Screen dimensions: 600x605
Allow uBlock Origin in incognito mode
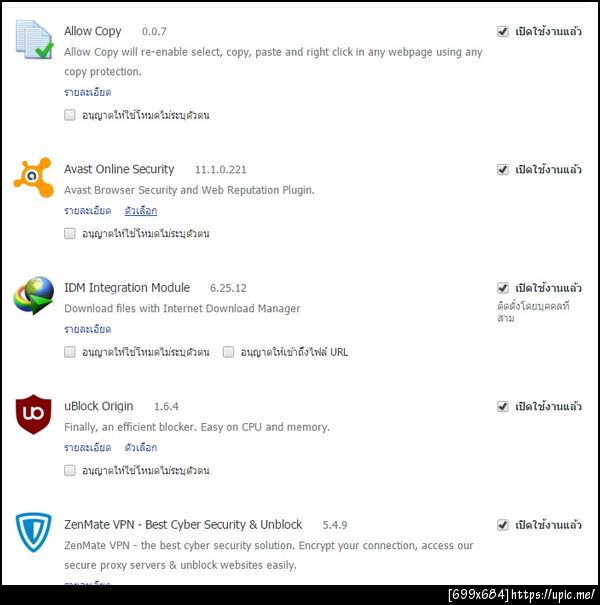[70, 470]
